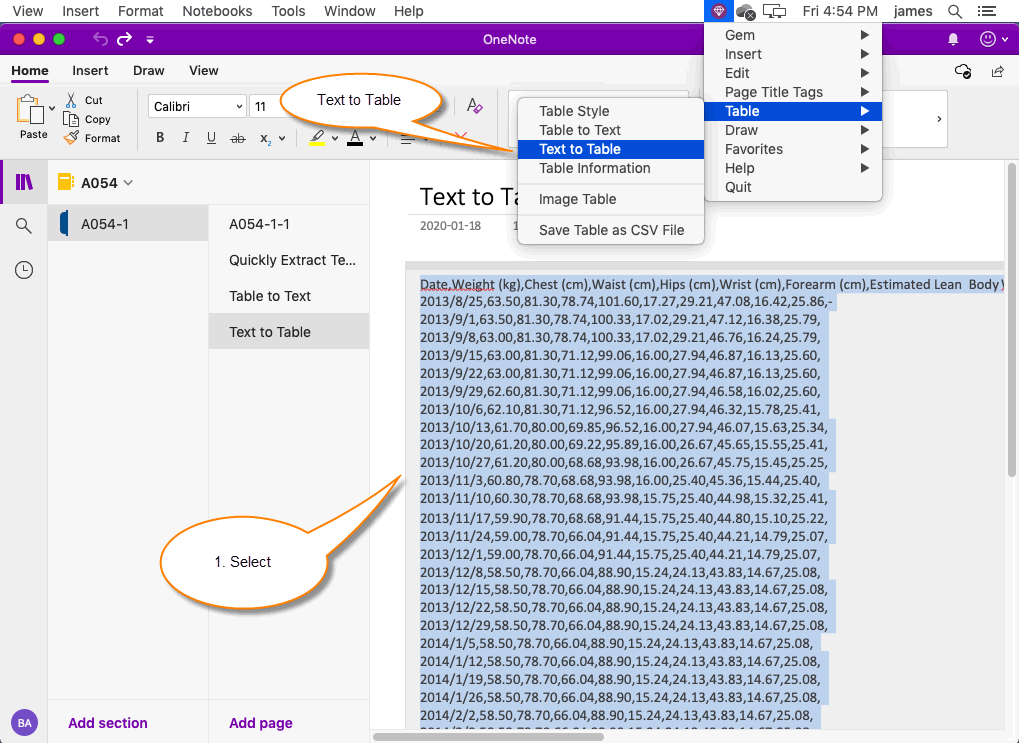The width and height of the screenshot is (1019, 743).
Task: Click the sync status cloud icon
Action: tap(963, 71)
